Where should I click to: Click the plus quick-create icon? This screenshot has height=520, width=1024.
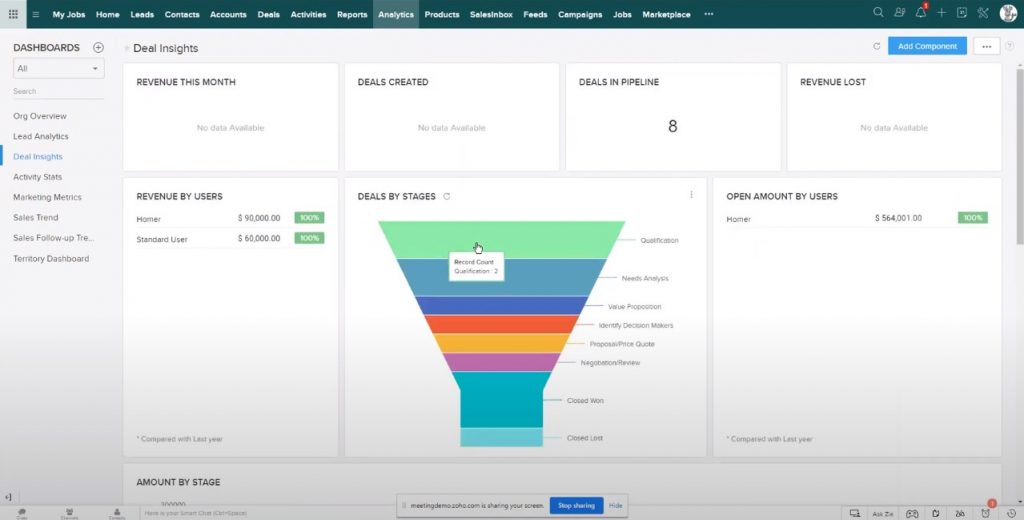pos(941,12)
